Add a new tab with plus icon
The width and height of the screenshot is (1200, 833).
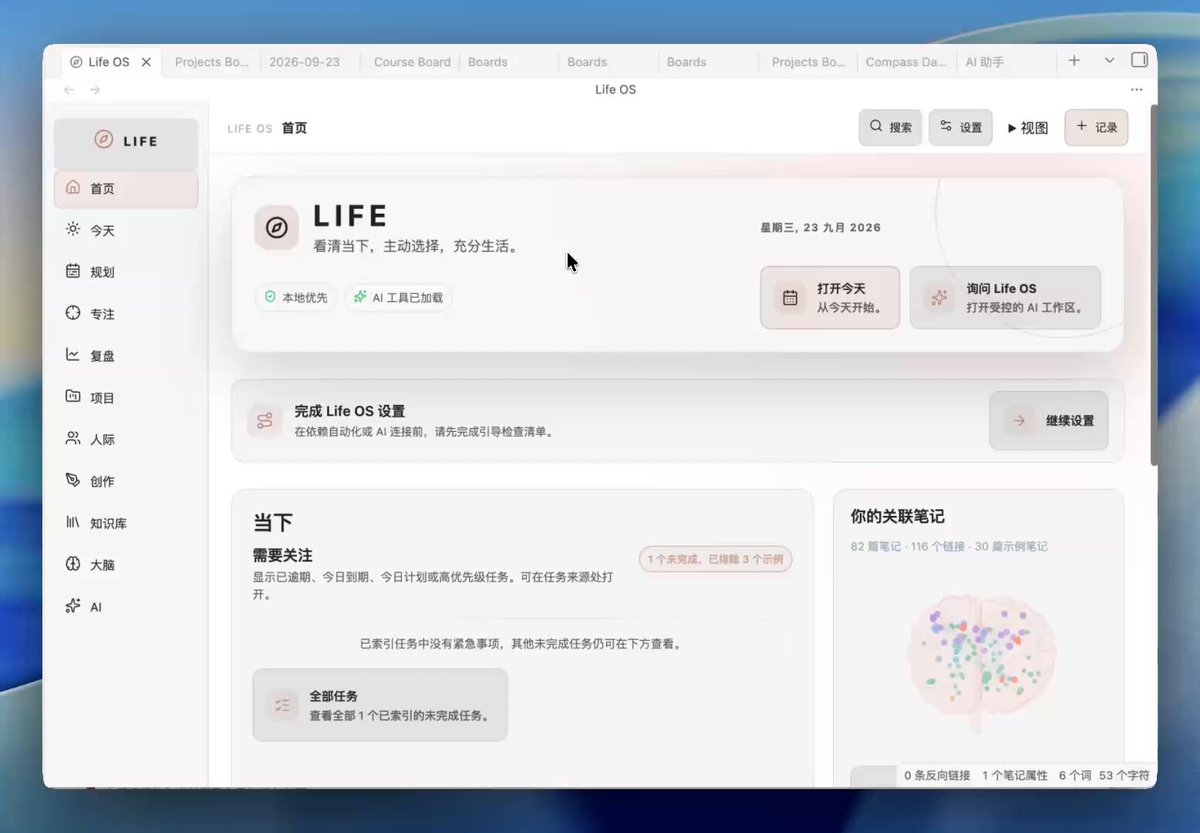1074,61
